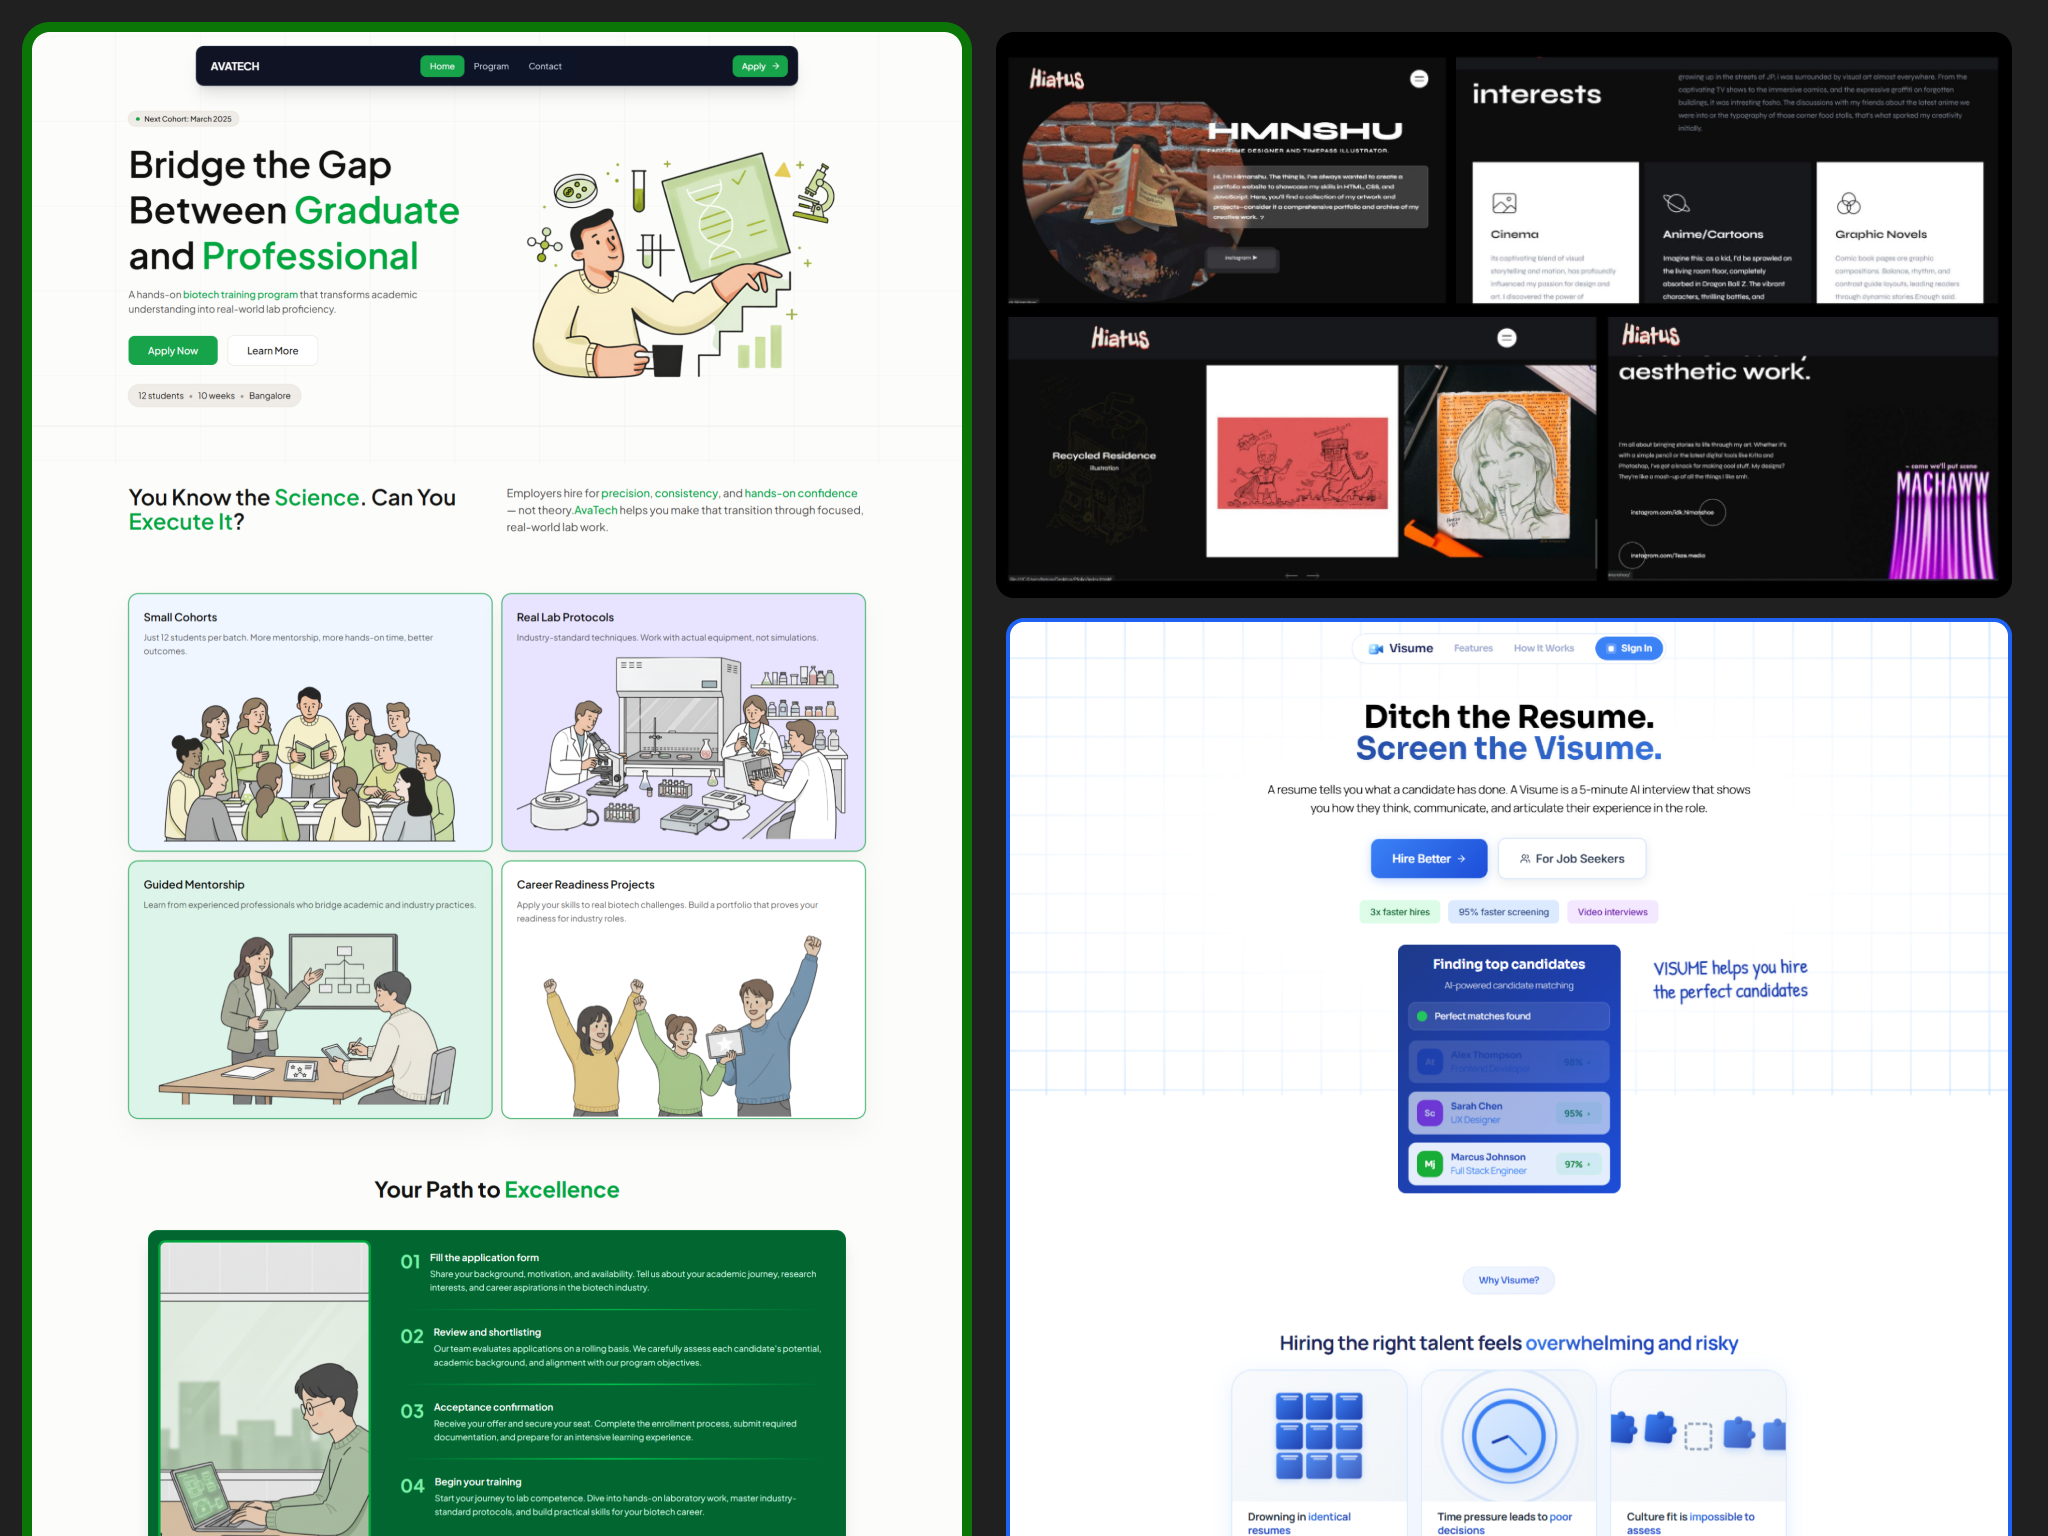Viewport: 2048px width, 1536px height.
Task: Click the Hiatus logo above aesthetic work heading
Action: 1651,335
